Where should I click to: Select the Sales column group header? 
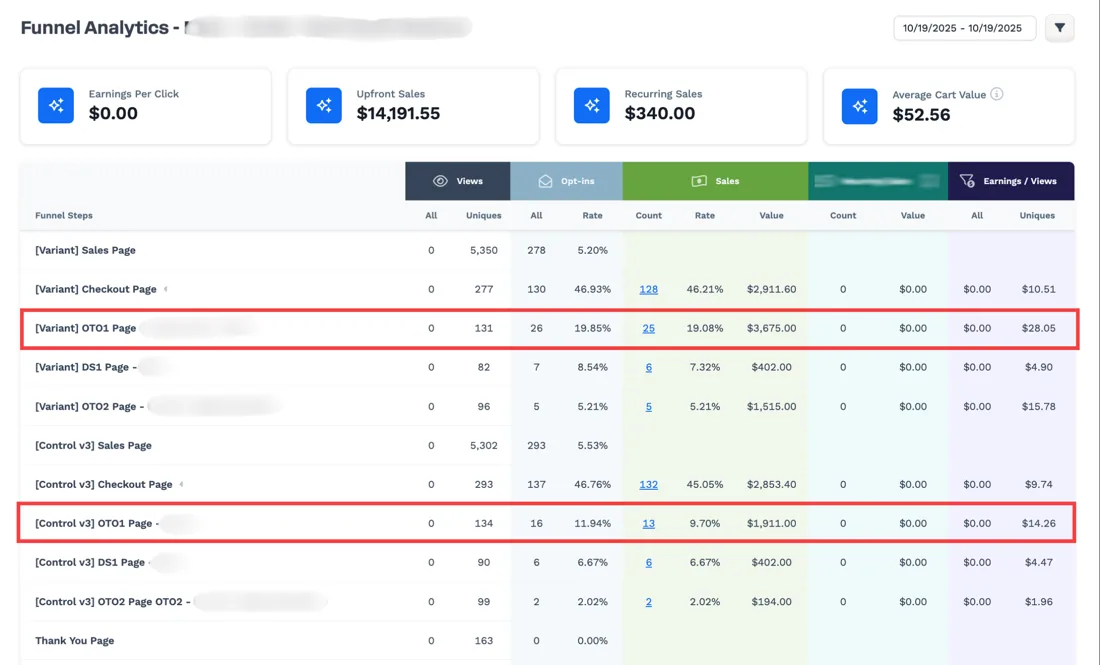pos(715,181)
